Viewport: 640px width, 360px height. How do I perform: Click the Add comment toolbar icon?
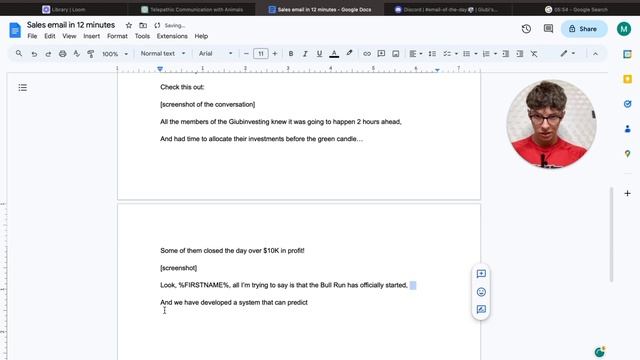[381, 53]
